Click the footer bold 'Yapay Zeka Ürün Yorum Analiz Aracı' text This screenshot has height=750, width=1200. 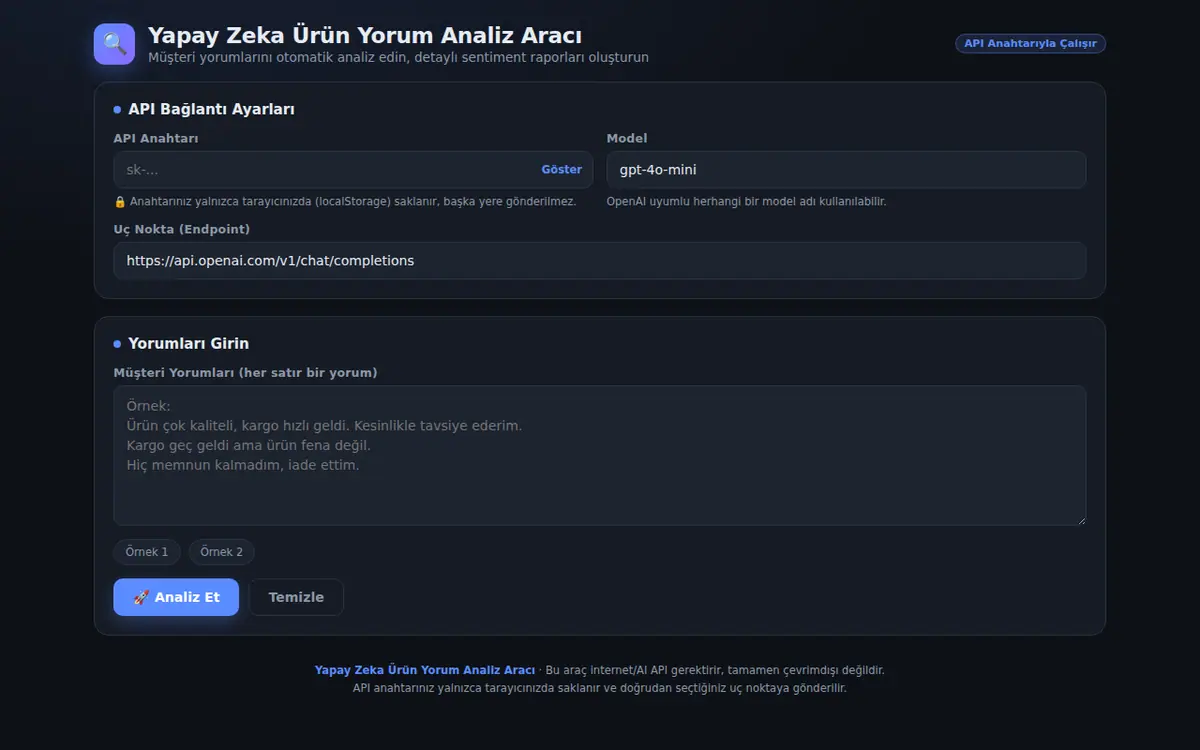point(425,670)
